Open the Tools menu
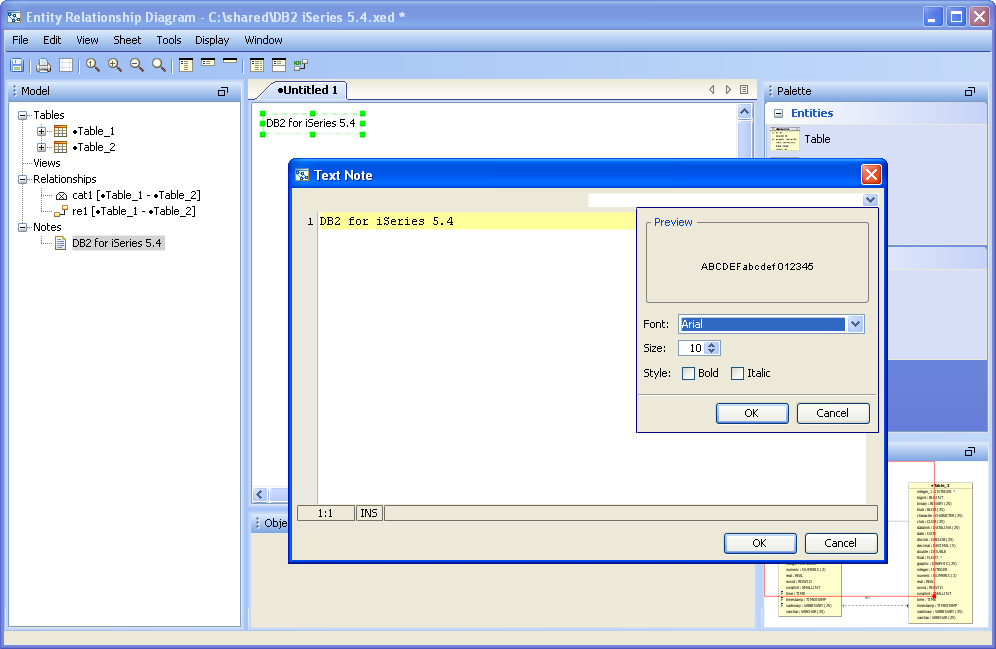This screenshot has height=649, width=996. coord(169,40)
